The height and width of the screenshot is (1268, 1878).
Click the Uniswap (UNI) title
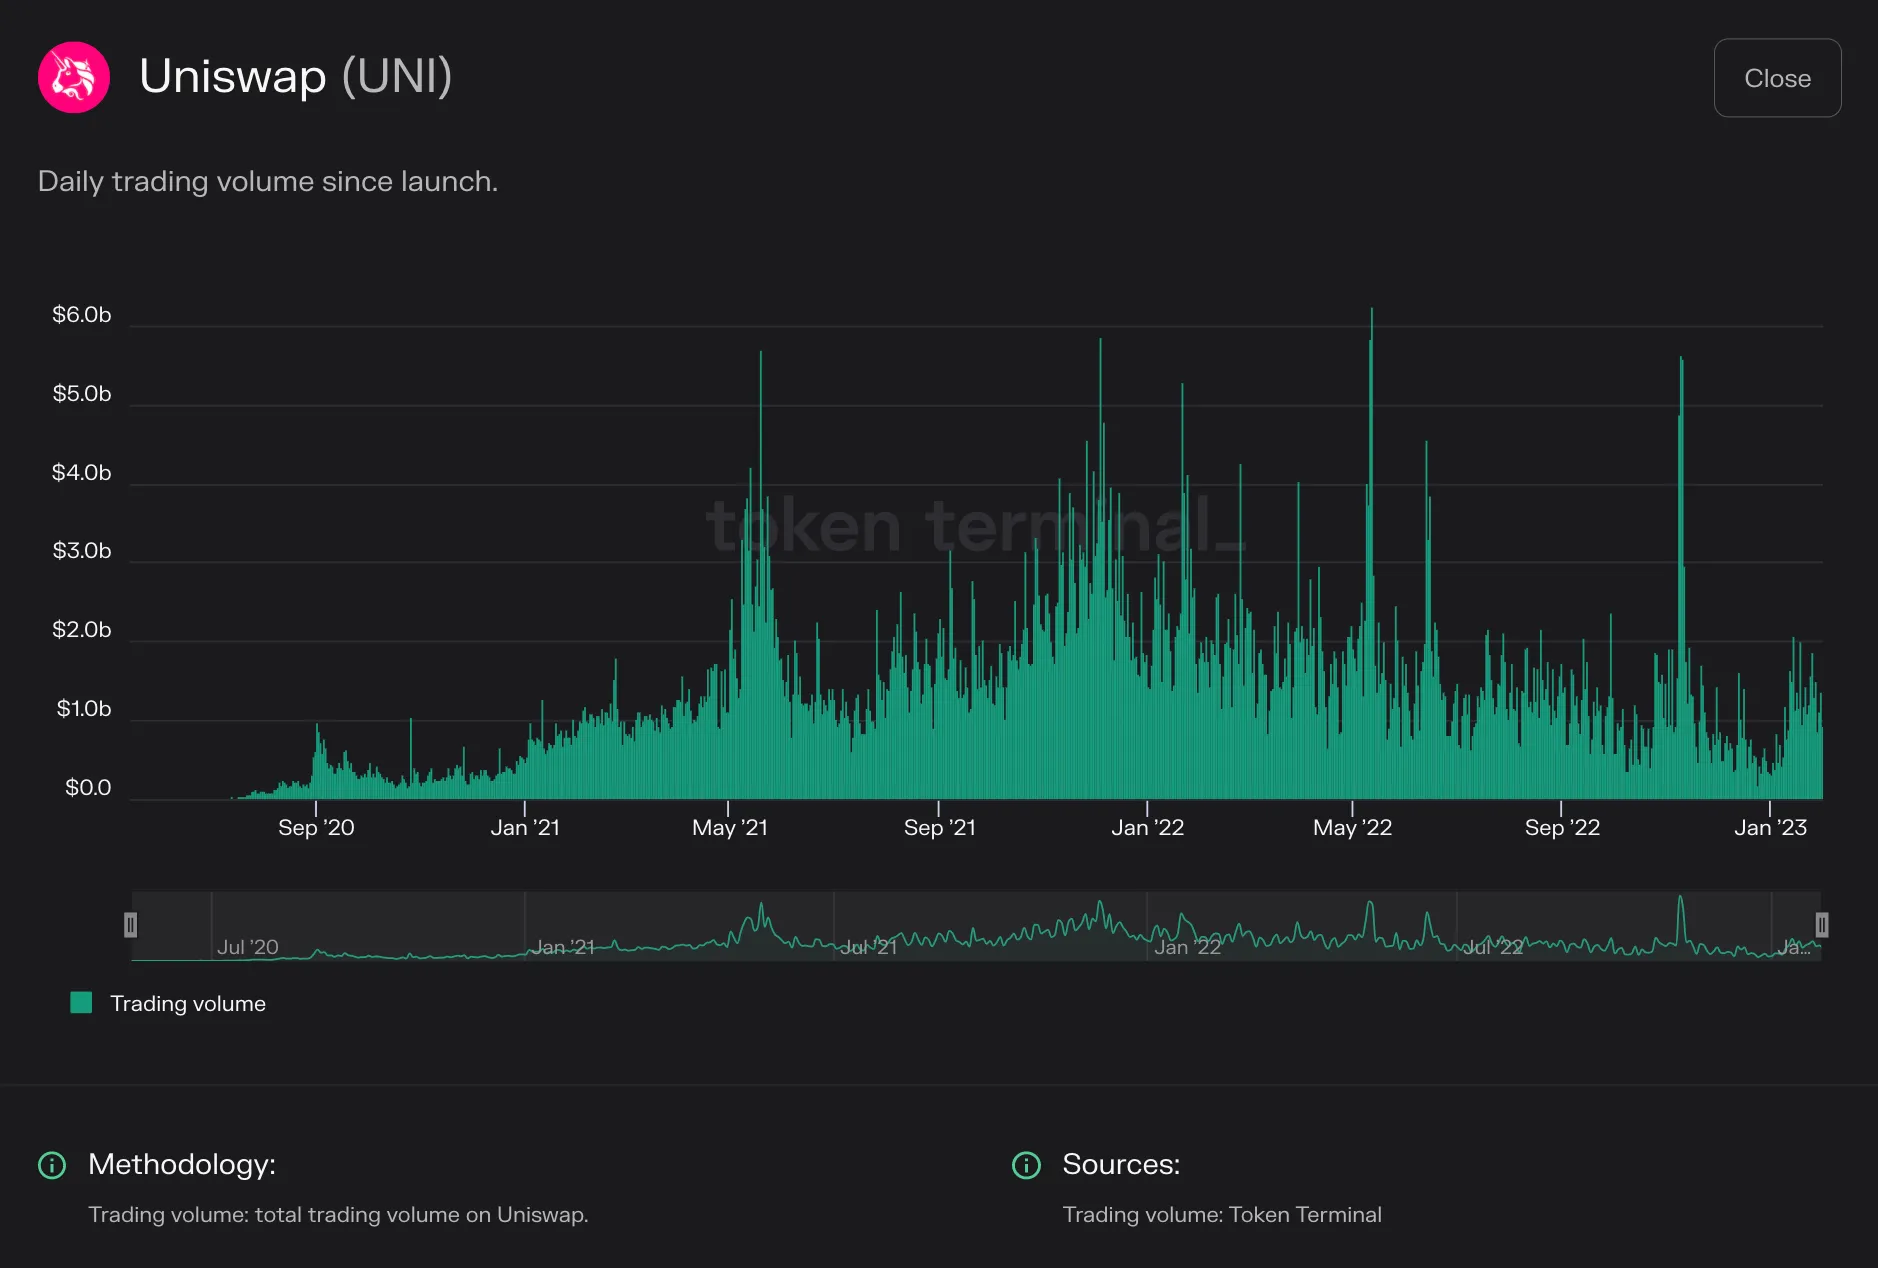point(296,77)
